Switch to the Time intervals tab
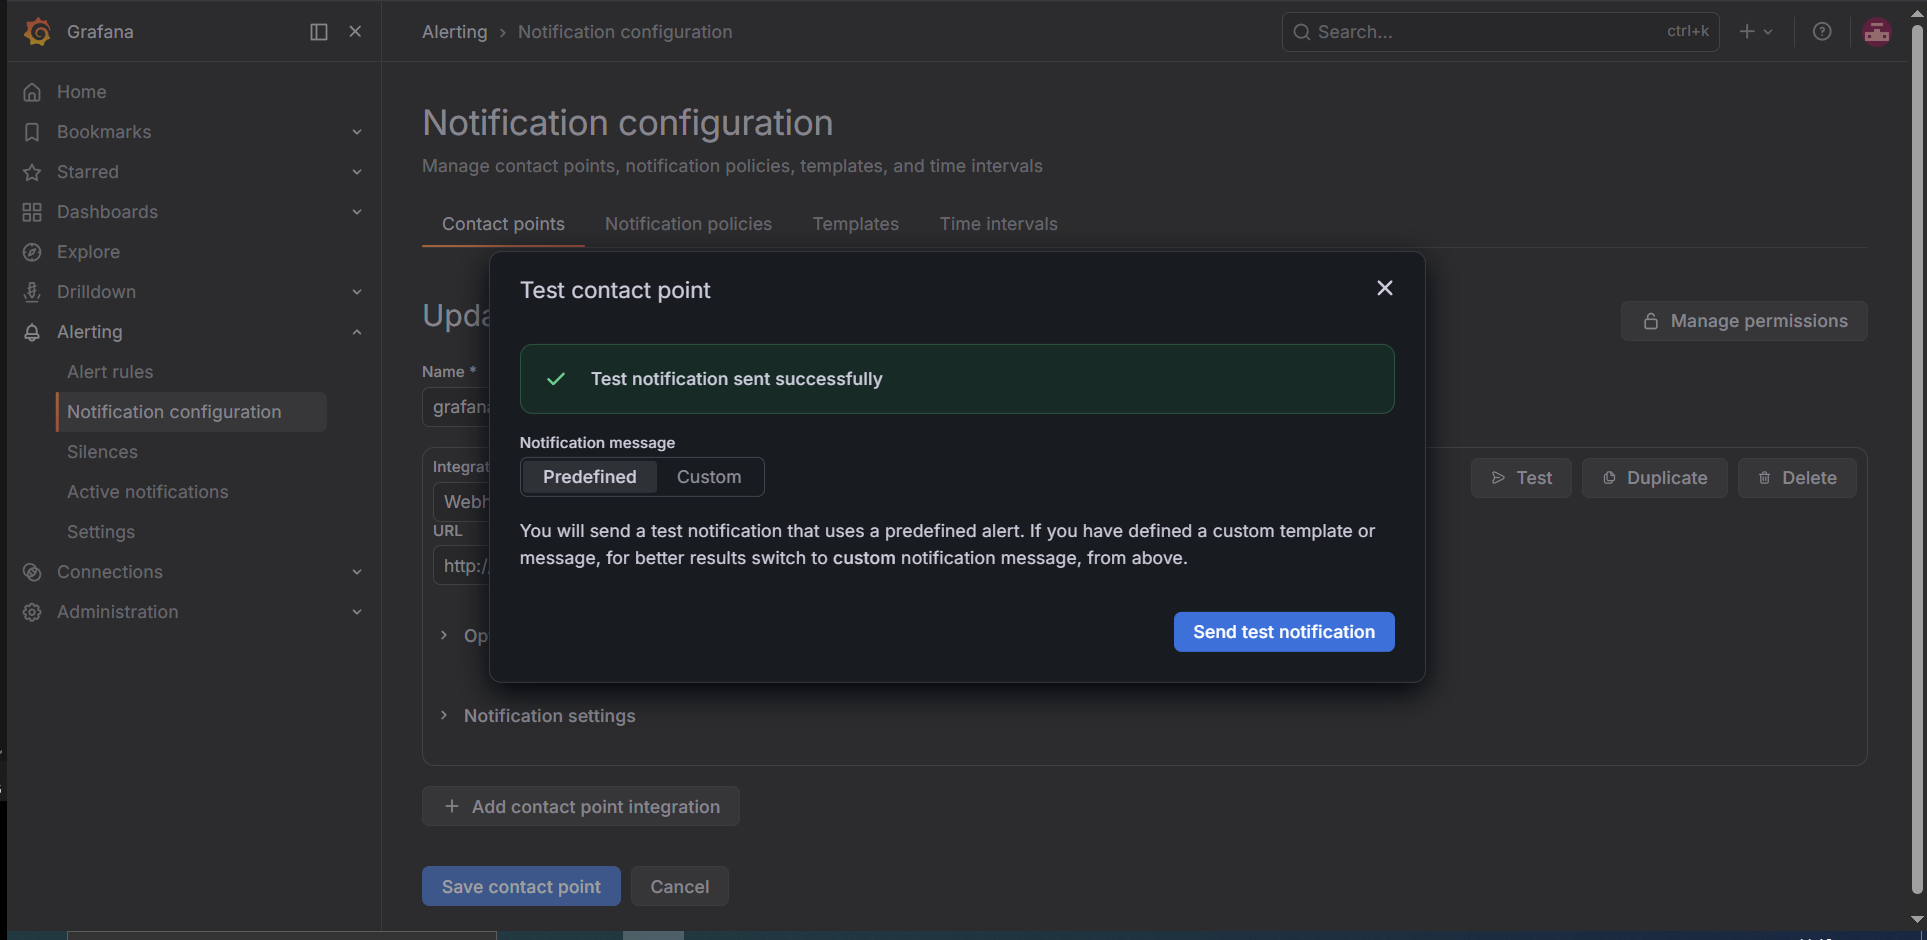This screenshot has width=1927, height=940. (998, 224)
